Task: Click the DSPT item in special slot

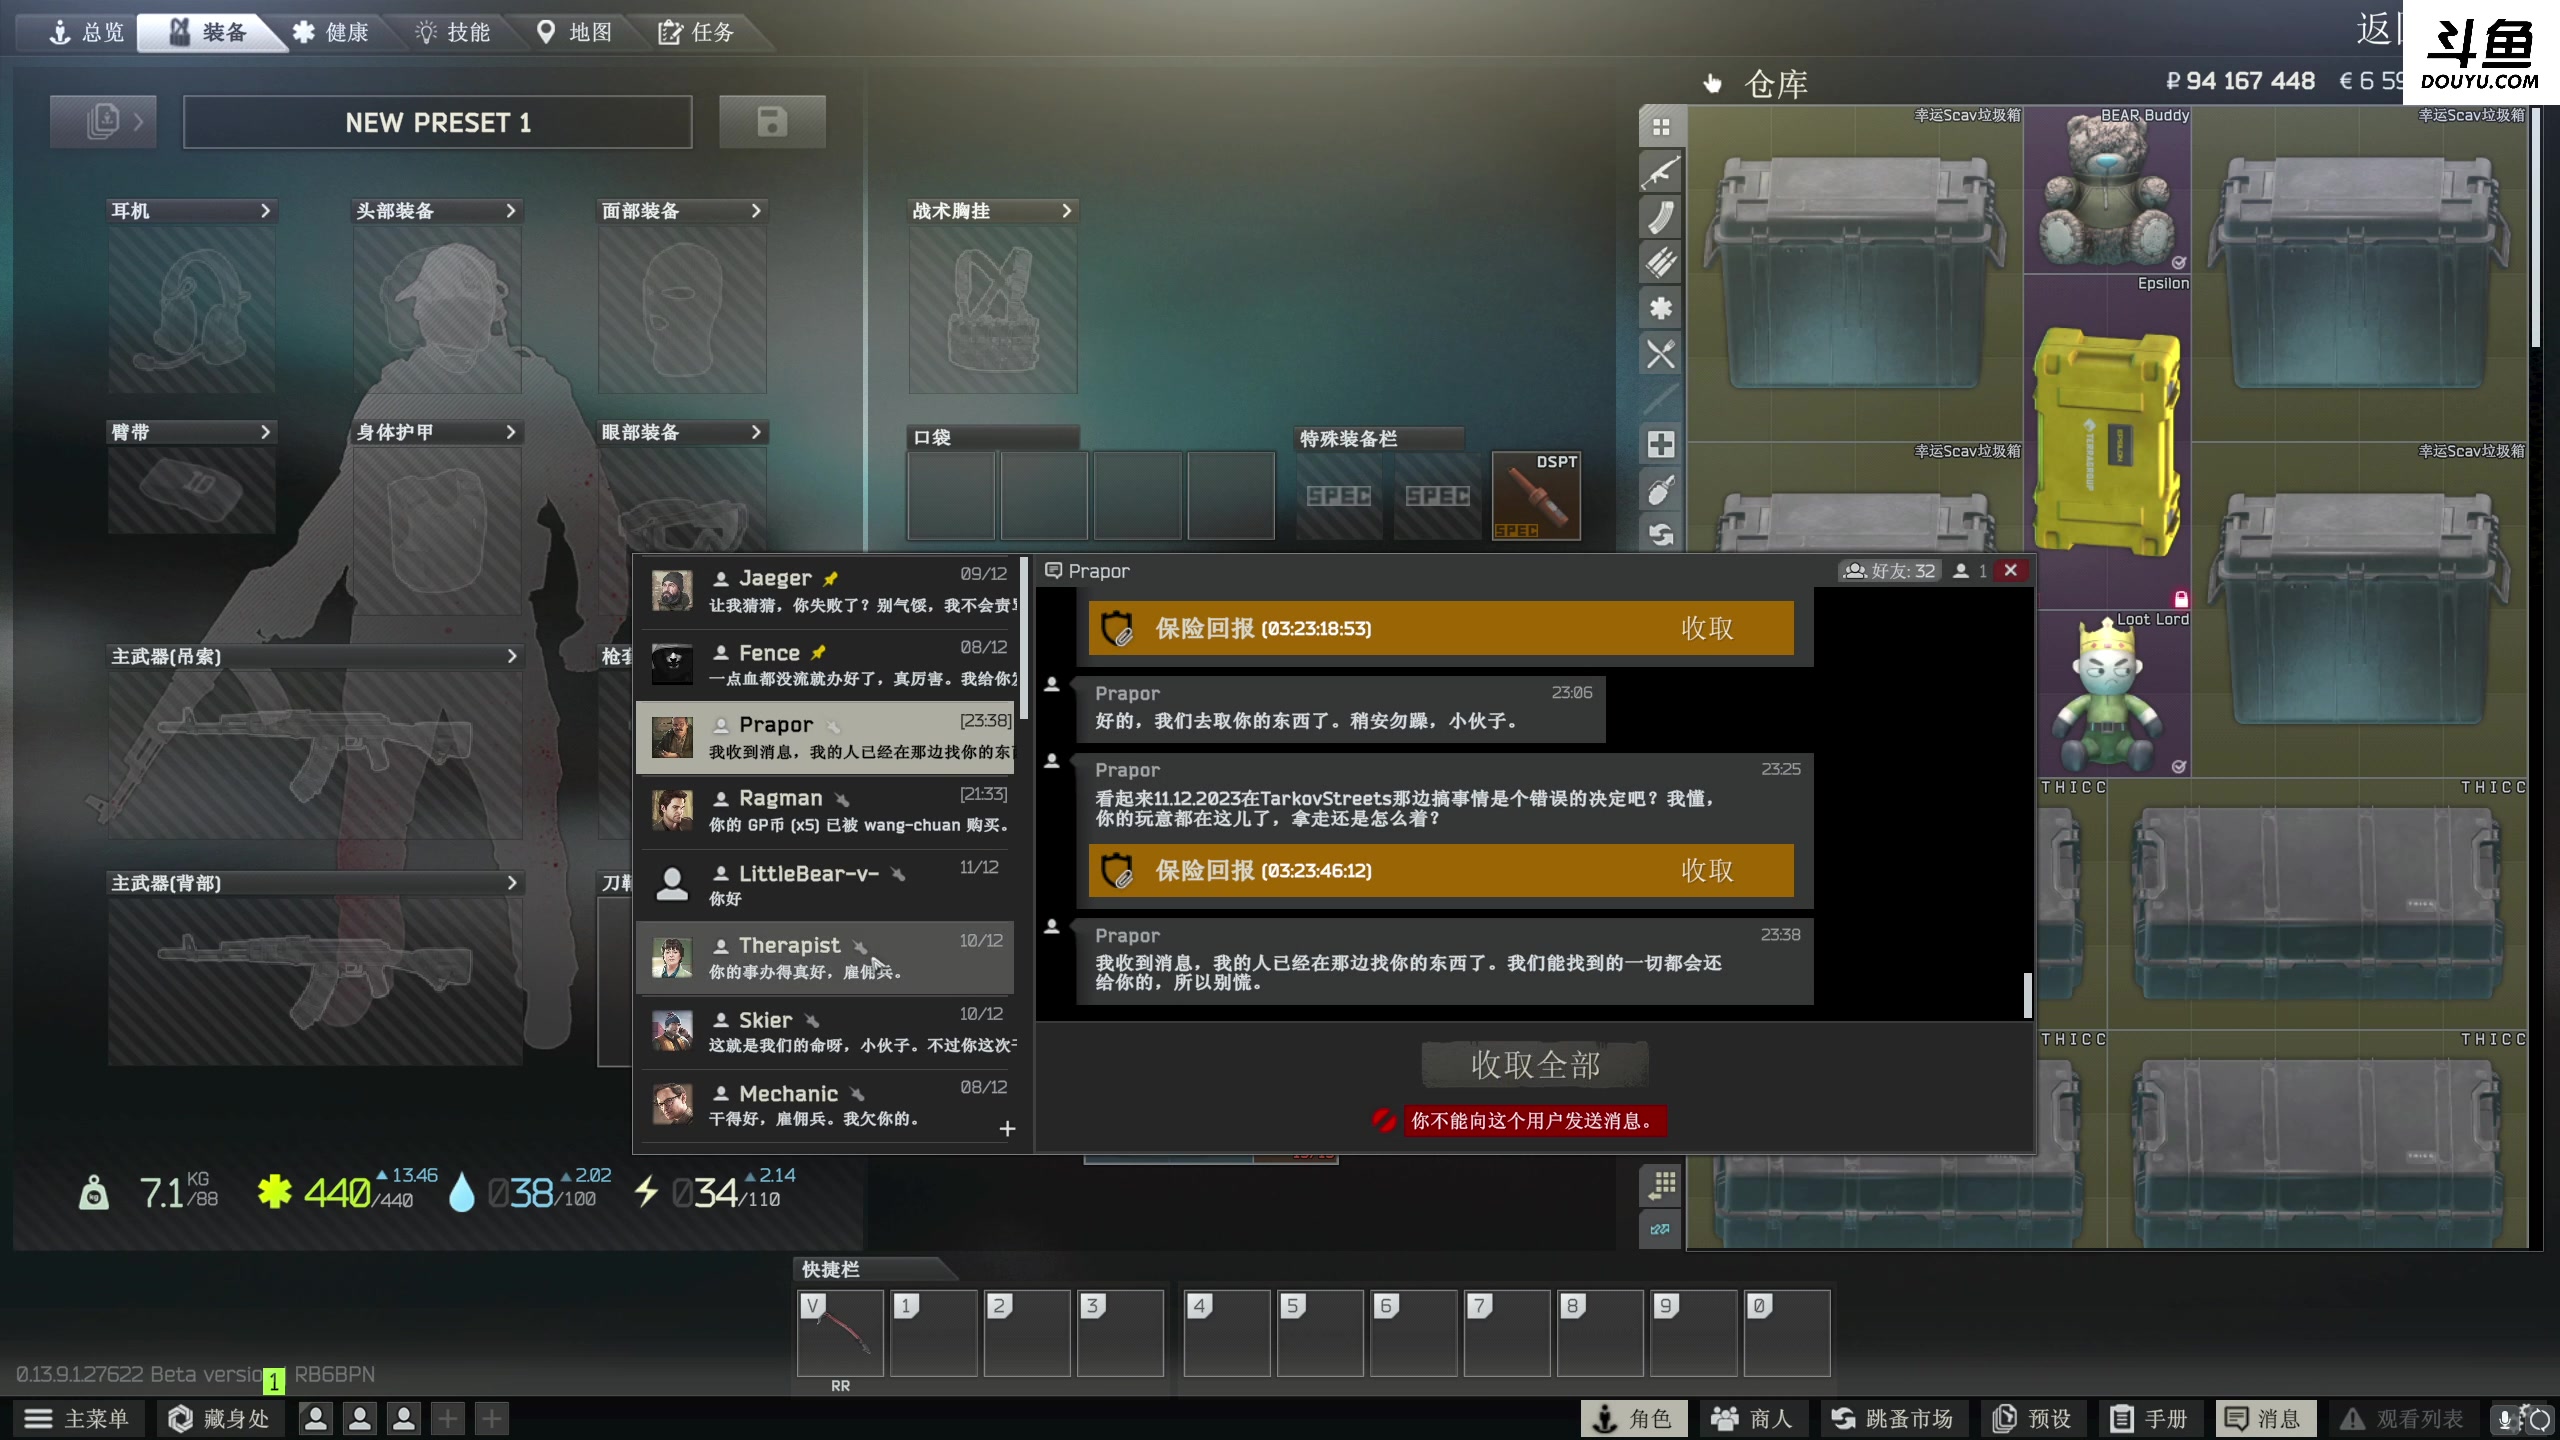Action: [1536, 496]
